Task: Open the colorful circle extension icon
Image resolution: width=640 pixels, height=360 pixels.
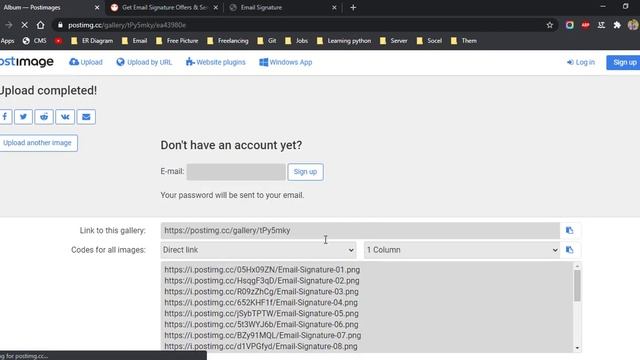Action: pos(569,25)
